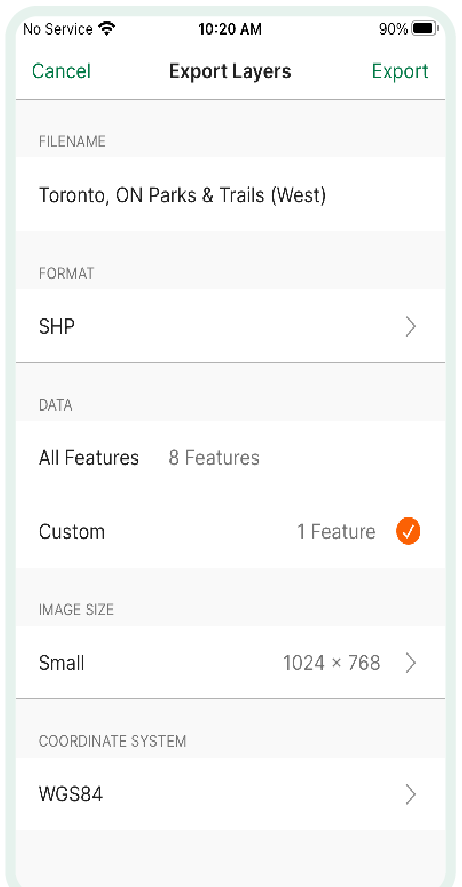Tap Export to export layers
The width and height of the screenshot is (462, 887).
tap(400, 71)
